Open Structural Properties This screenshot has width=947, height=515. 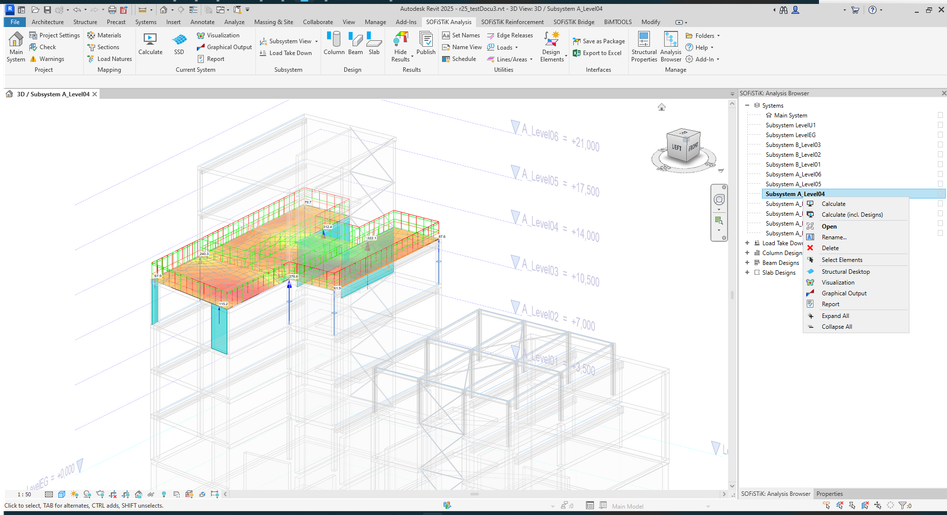click(644, 47)
